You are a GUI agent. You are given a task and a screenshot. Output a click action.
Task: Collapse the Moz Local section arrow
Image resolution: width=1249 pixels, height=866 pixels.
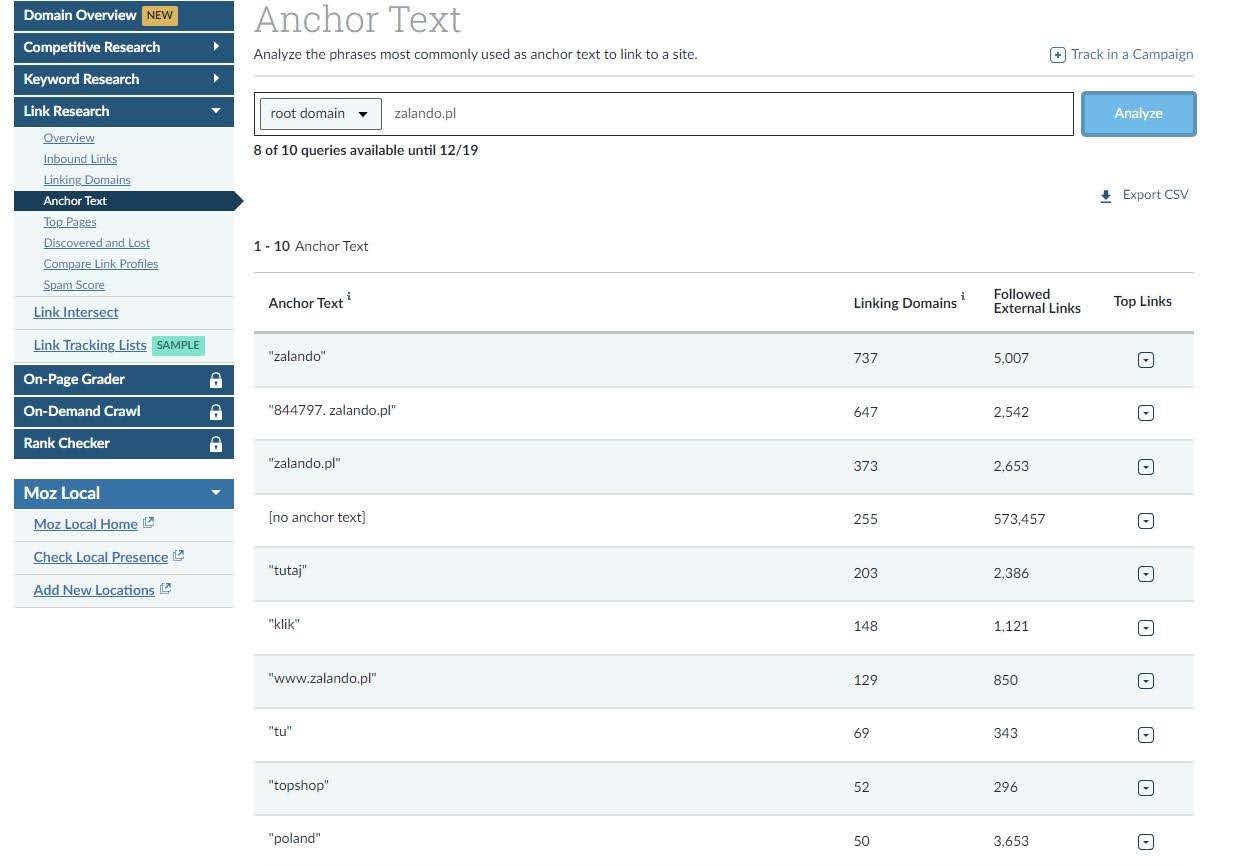215,493
